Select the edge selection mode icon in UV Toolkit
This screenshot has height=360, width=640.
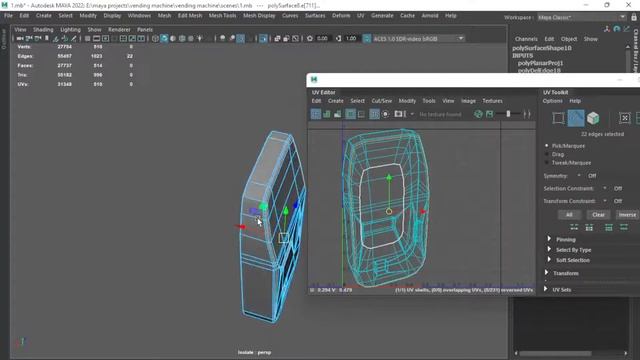click(576, 118)
